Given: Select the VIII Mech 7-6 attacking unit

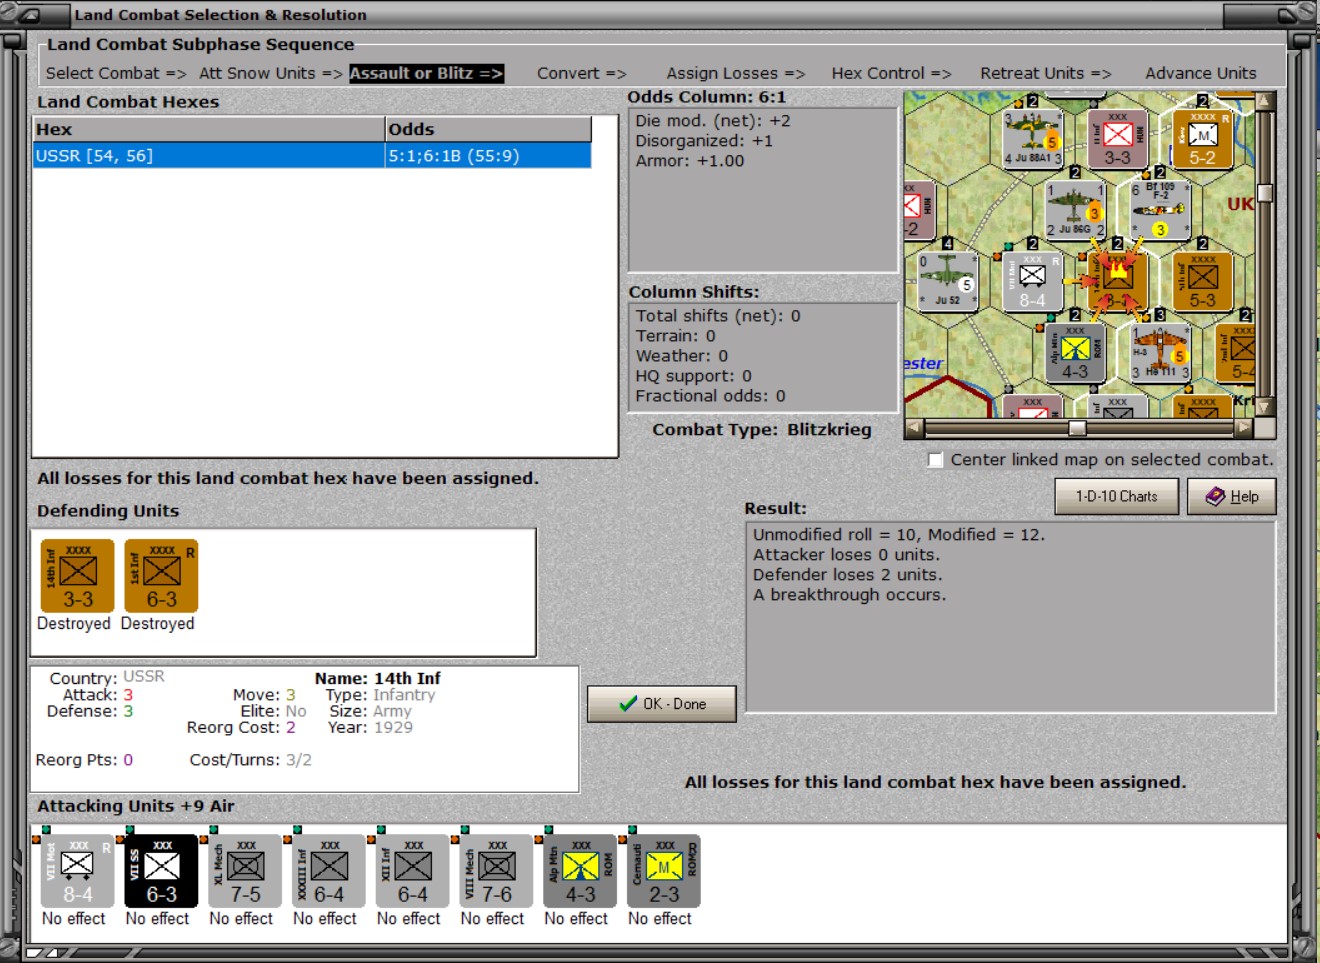Looking at the screenshot, I should [x=496, y=871].
